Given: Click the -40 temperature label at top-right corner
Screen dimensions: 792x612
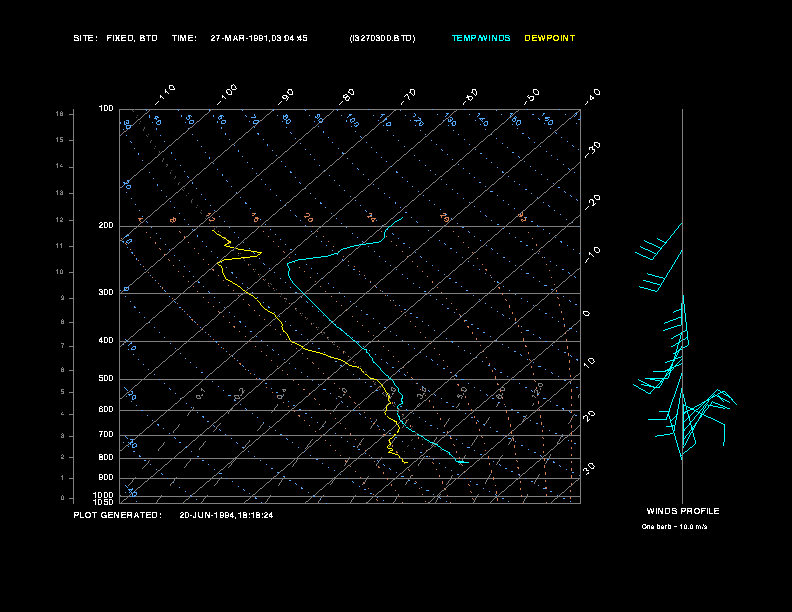Looking at the screenshot, I should (592, 96).
